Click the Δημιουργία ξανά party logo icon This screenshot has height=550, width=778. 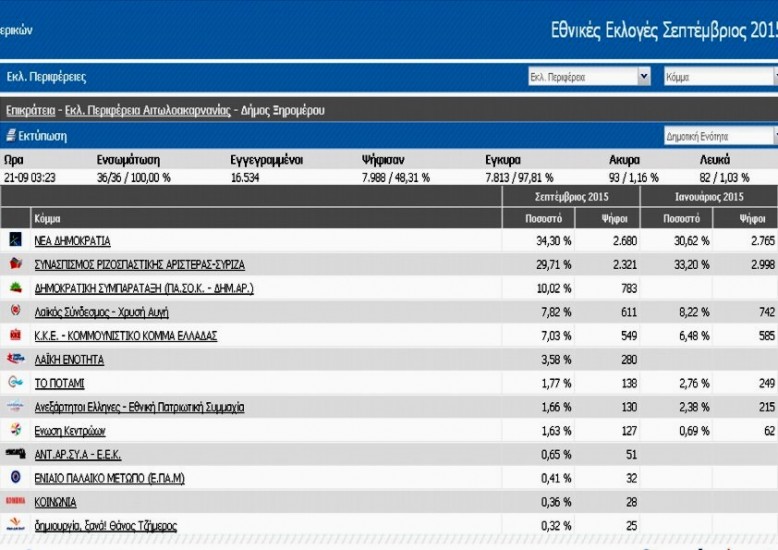tap(15, 524)
